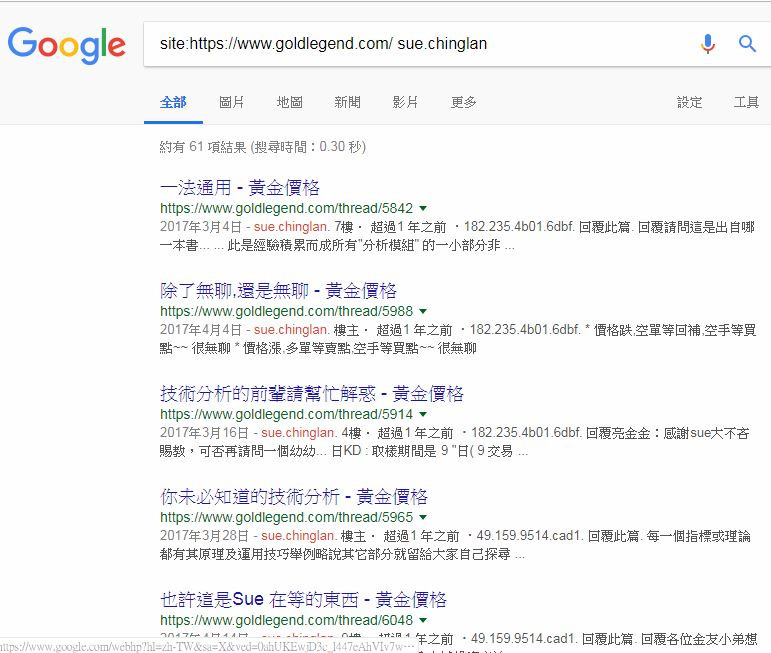Screen dimensions: 771x653
Task: Click the Google logo
Action: (x=66, y=45)
